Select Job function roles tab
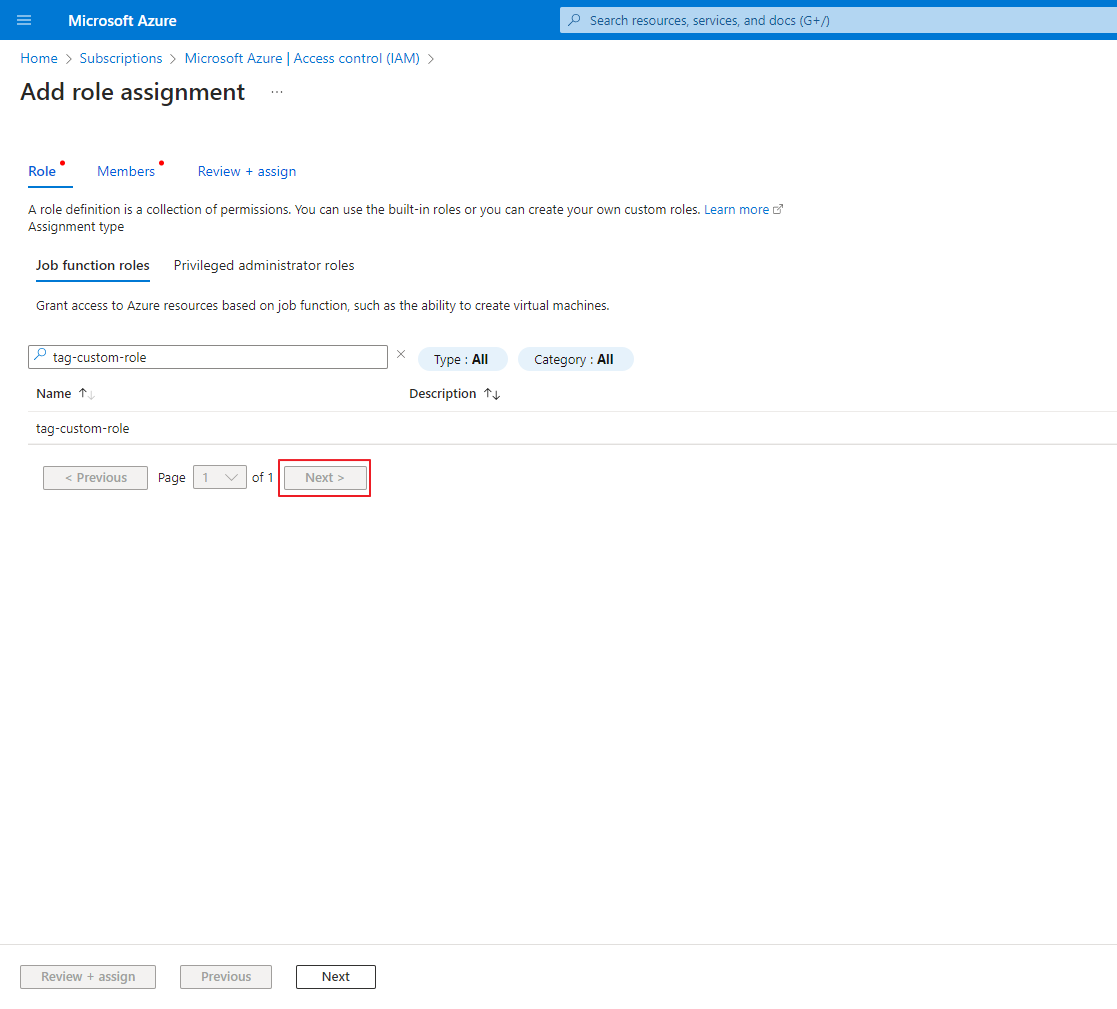The height and width of the screenshot is (1009, 1117). [x=93, y=265]
